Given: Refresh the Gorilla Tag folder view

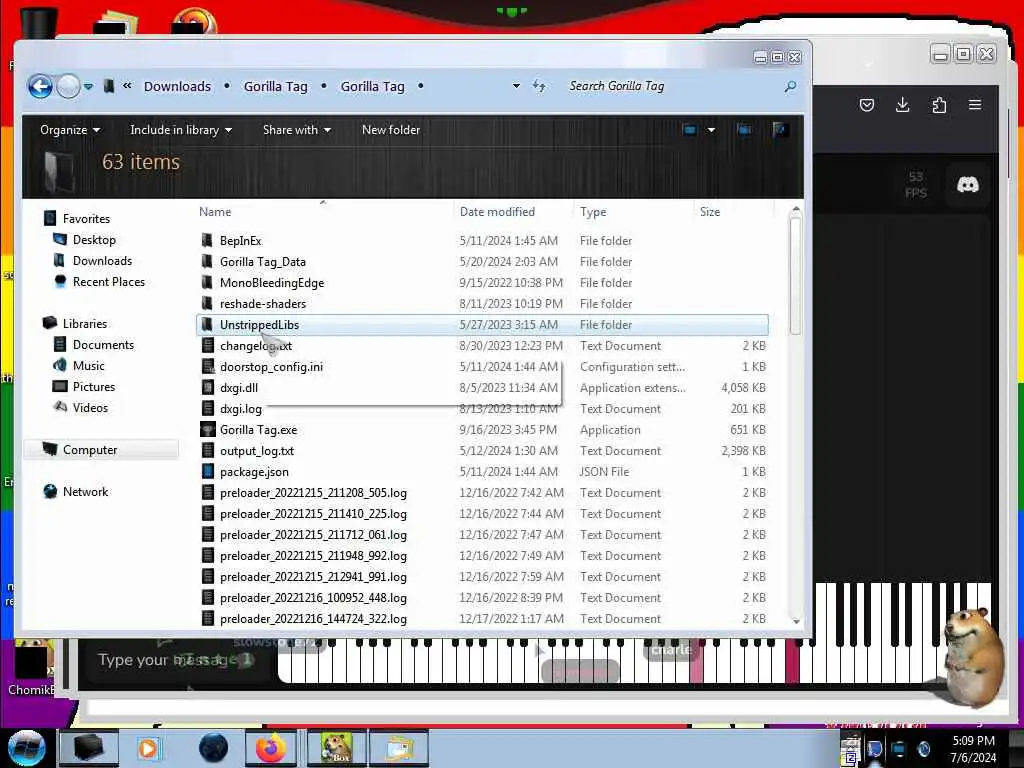Looking at the screenshot, I should (x=539, y=86).
